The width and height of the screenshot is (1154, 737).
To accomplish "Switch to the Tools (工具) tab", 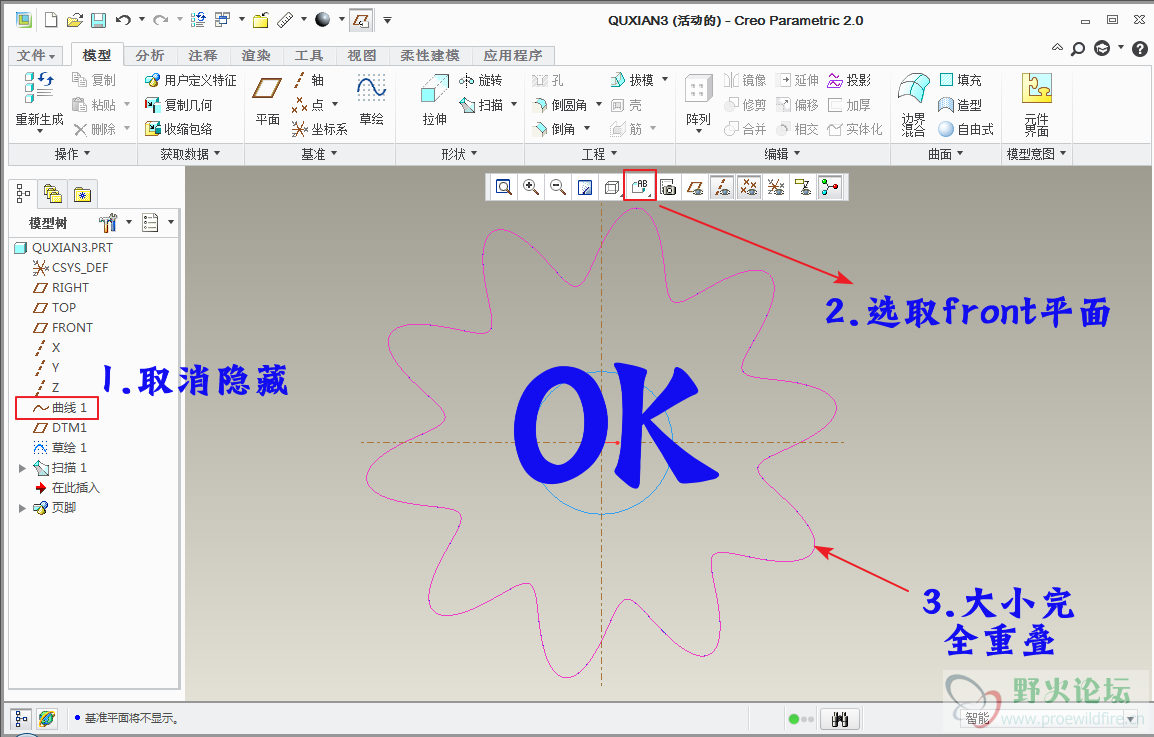I will [309, 55].
